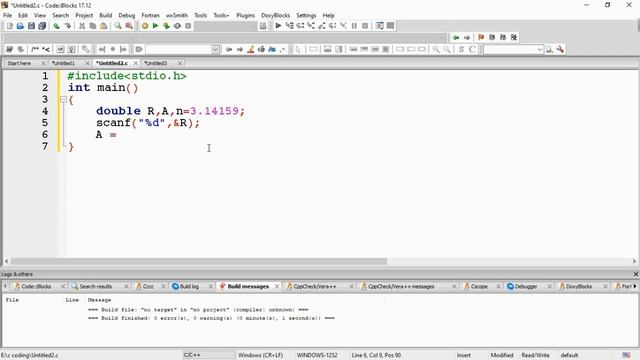Screen dimensions: 640x360
Task: Open the Cscope log tab
Action: pos(479,287)
